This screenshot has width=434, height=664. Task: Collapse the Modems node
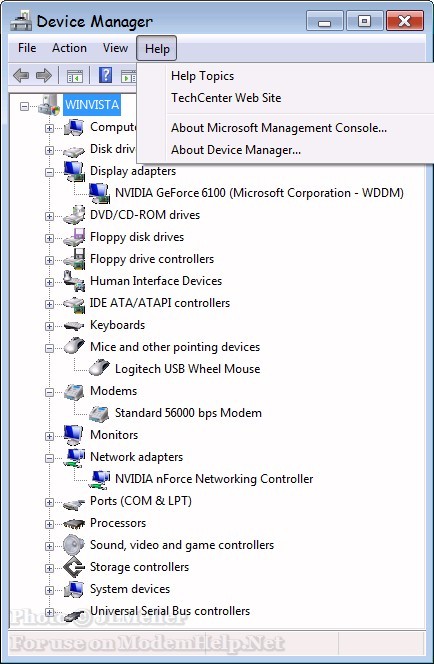tap(50, 392)
